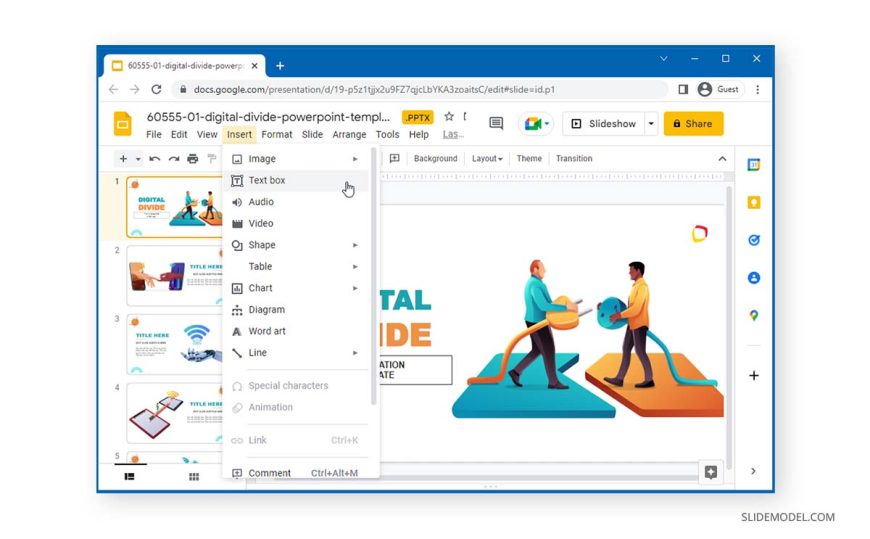Choose Video from Insert menu
Screen dimensions: 870x539
pyautogui.click(x=297, y=224)
